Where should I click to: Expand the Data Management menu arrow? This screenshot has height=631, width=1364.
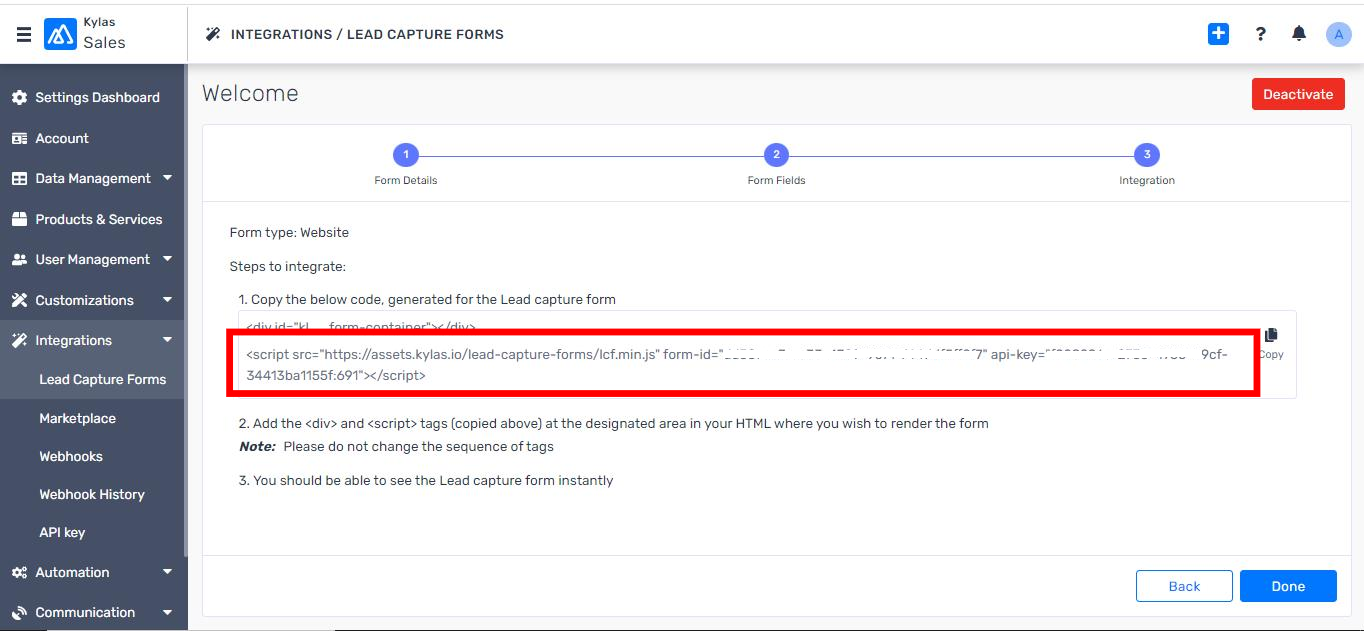[x=167, y=178]
